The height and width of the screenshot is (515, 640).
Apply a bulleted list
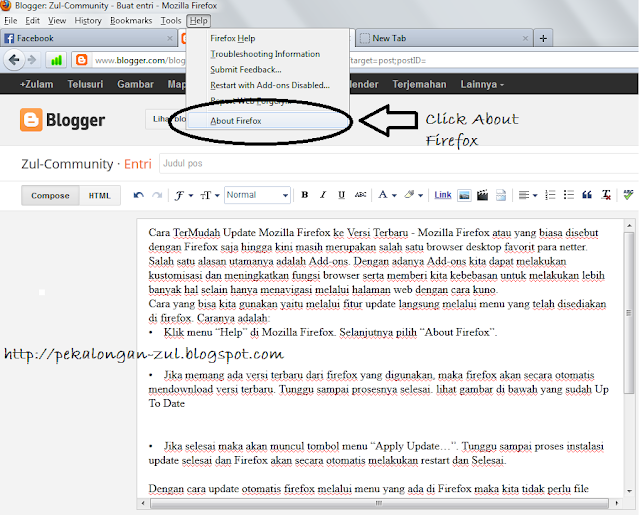coord(569,195)
